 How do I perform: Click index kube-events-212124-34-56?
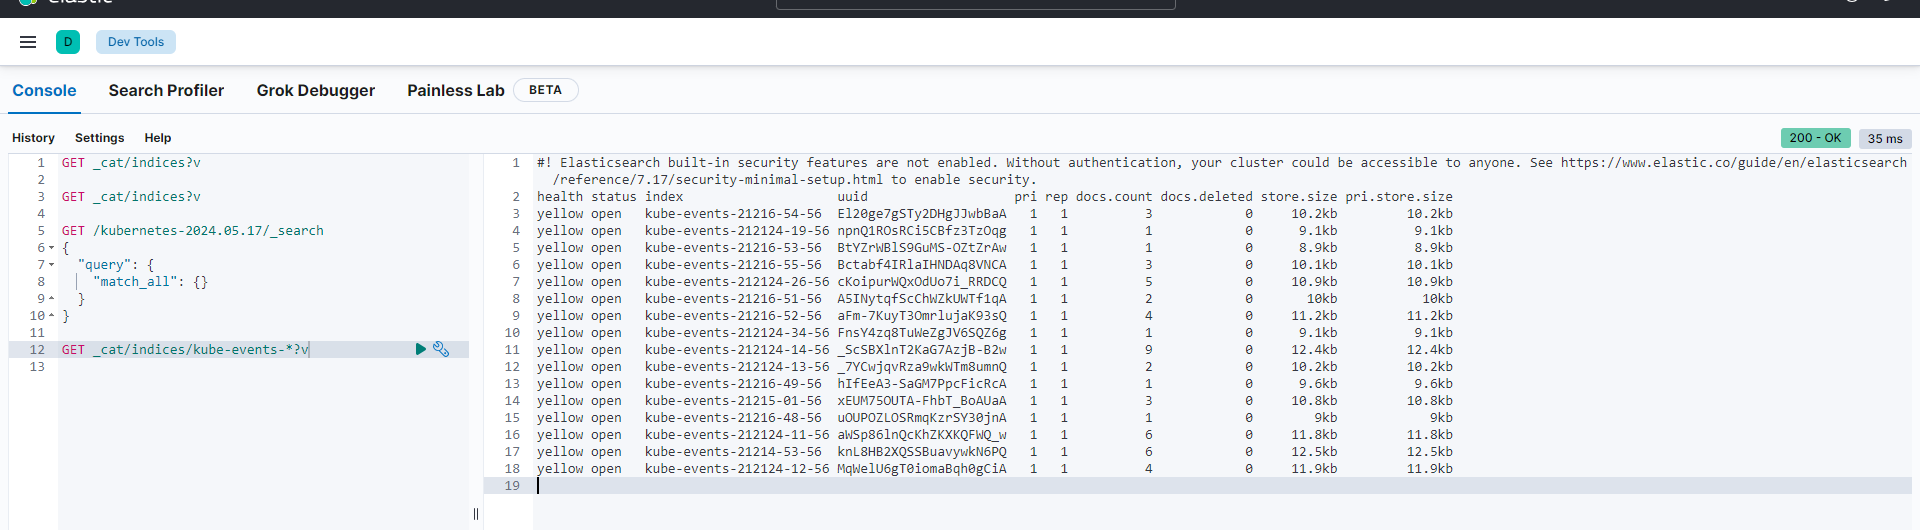tap(737, 332)
